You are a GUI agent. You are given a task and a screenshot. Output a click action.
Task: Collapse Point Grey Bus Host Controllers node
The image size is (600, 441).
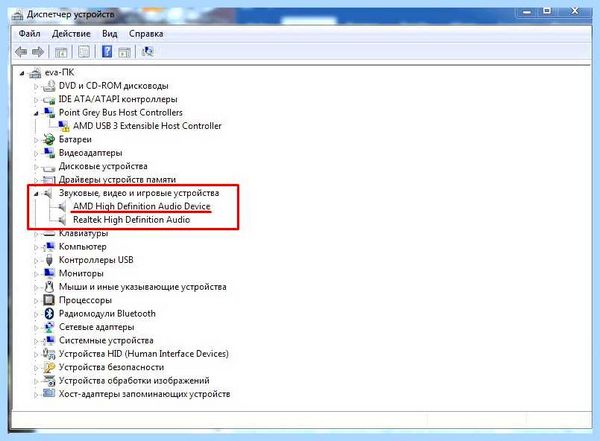coord(36,113)
